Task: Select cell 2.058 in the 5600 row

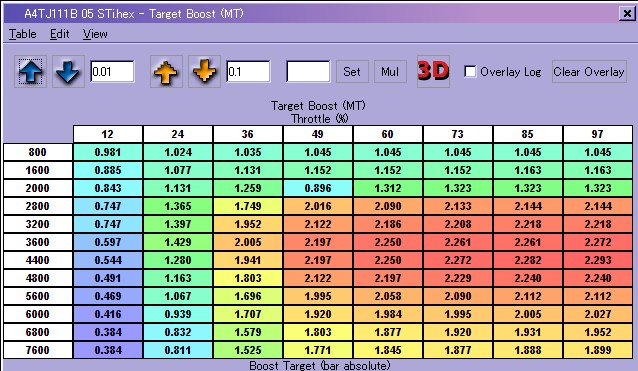Action: [x=388, y=296]
